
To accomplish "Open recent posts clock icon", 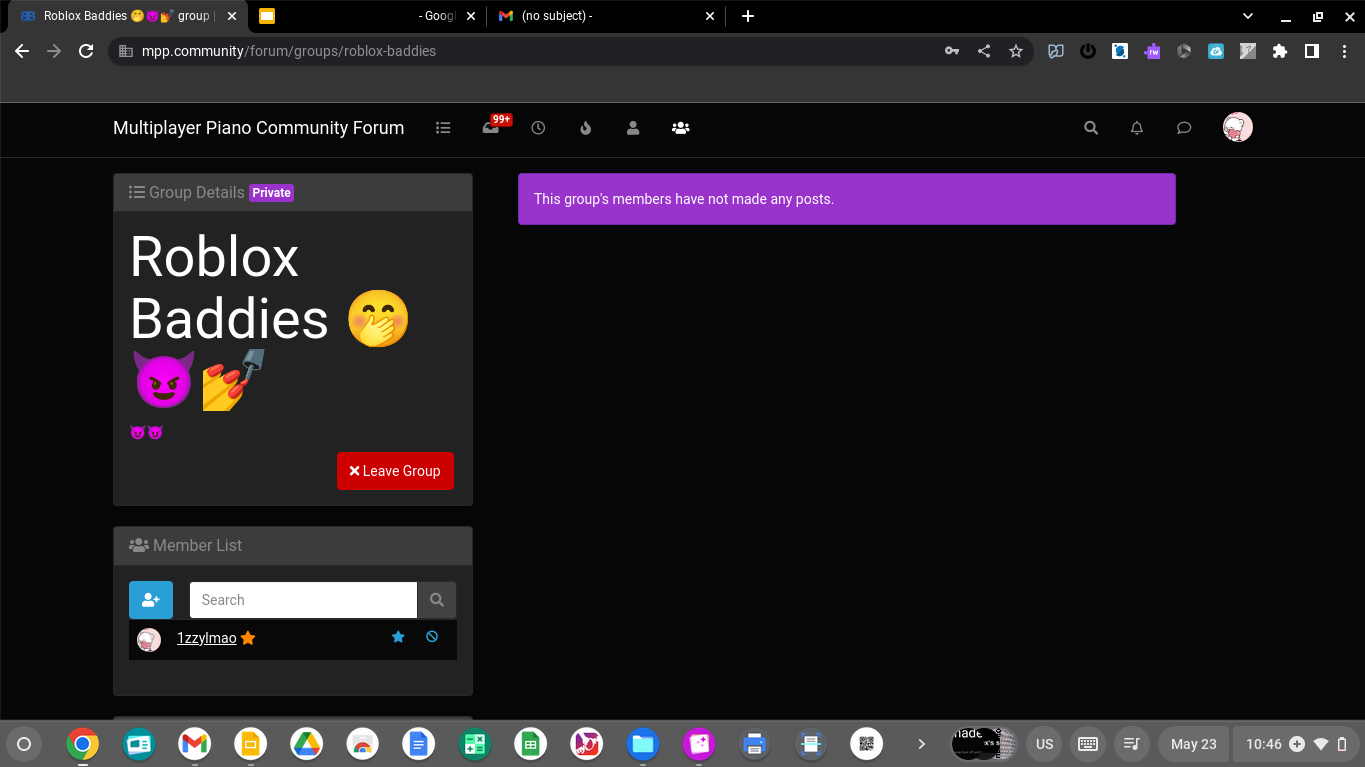I will click(x=538, y=128).
